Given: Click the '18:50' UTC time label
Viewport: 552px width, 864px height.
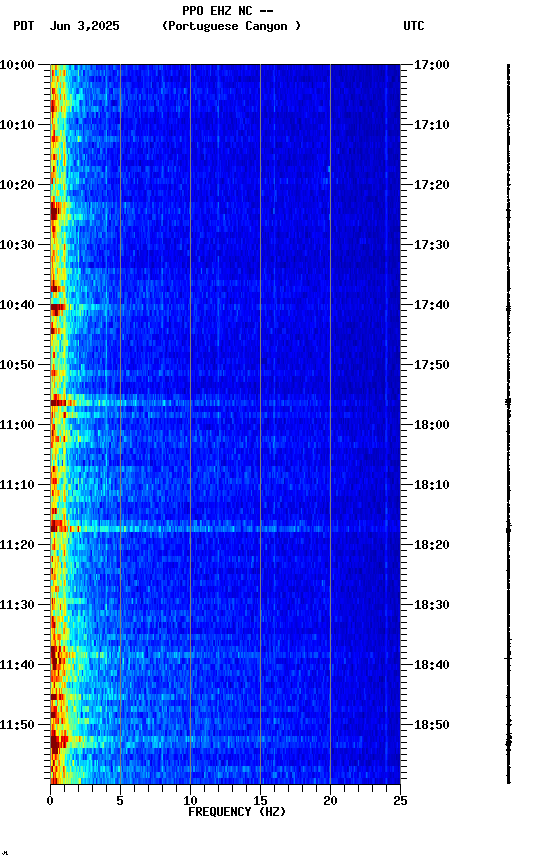Looking at the screenshot, I should click(x=432, y=725).
